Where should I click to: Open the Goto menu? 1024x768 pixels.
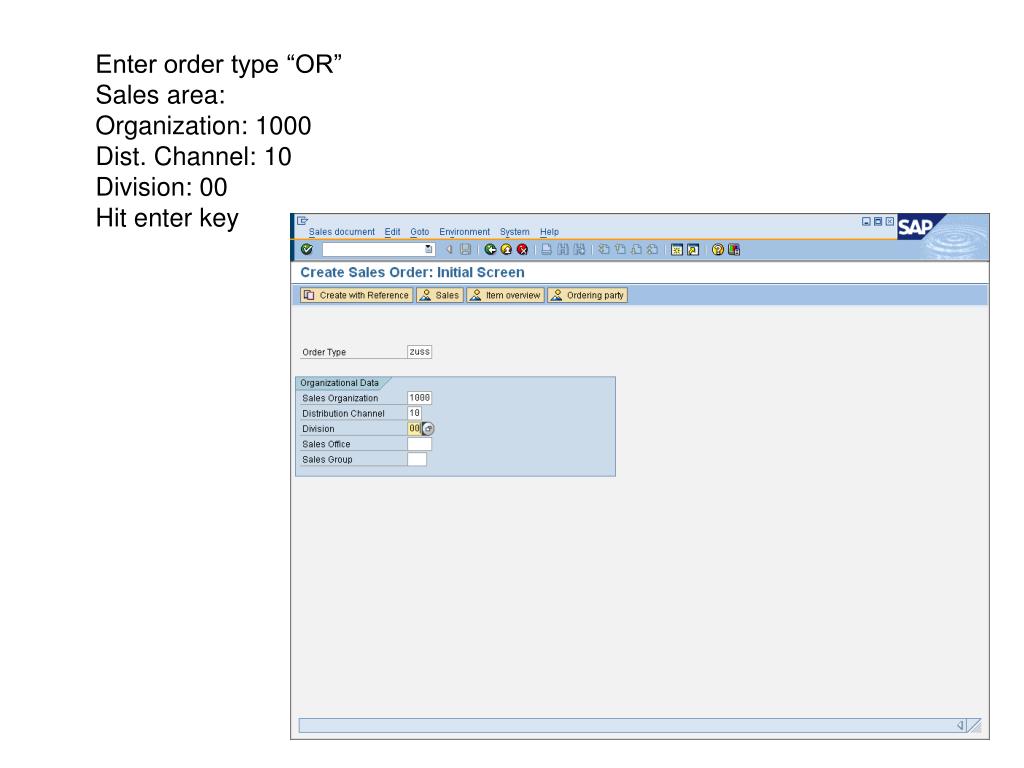click(x=420, y=232)
